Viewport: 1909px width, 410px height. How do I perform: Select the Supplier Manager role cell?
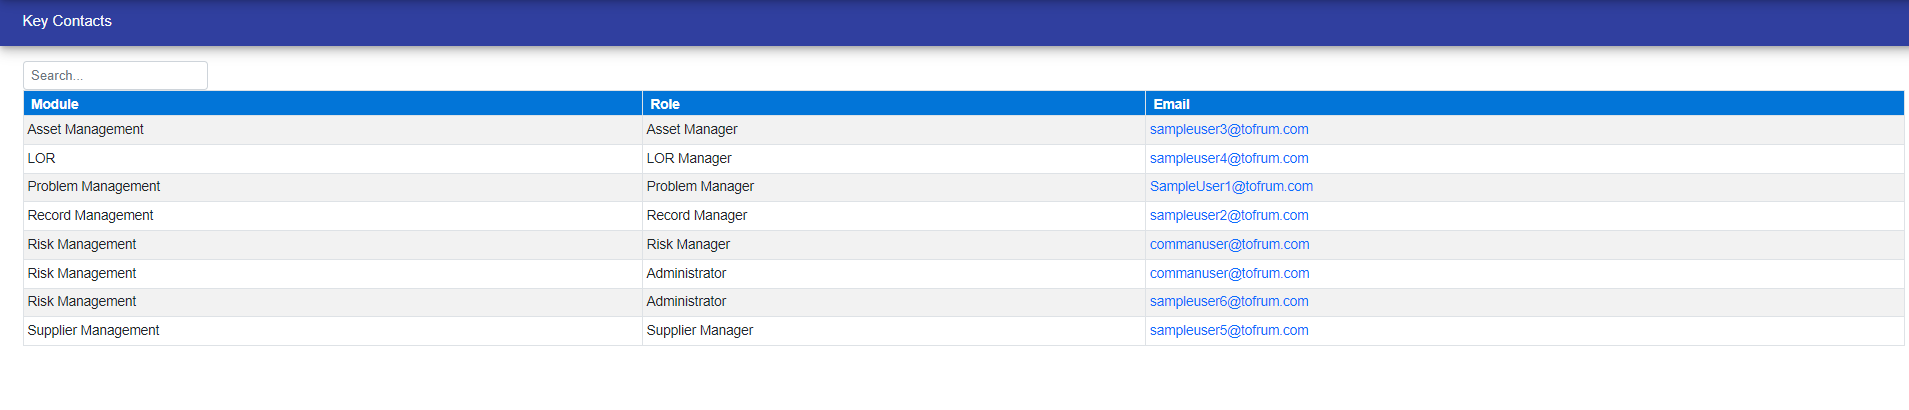coord(700,331)
